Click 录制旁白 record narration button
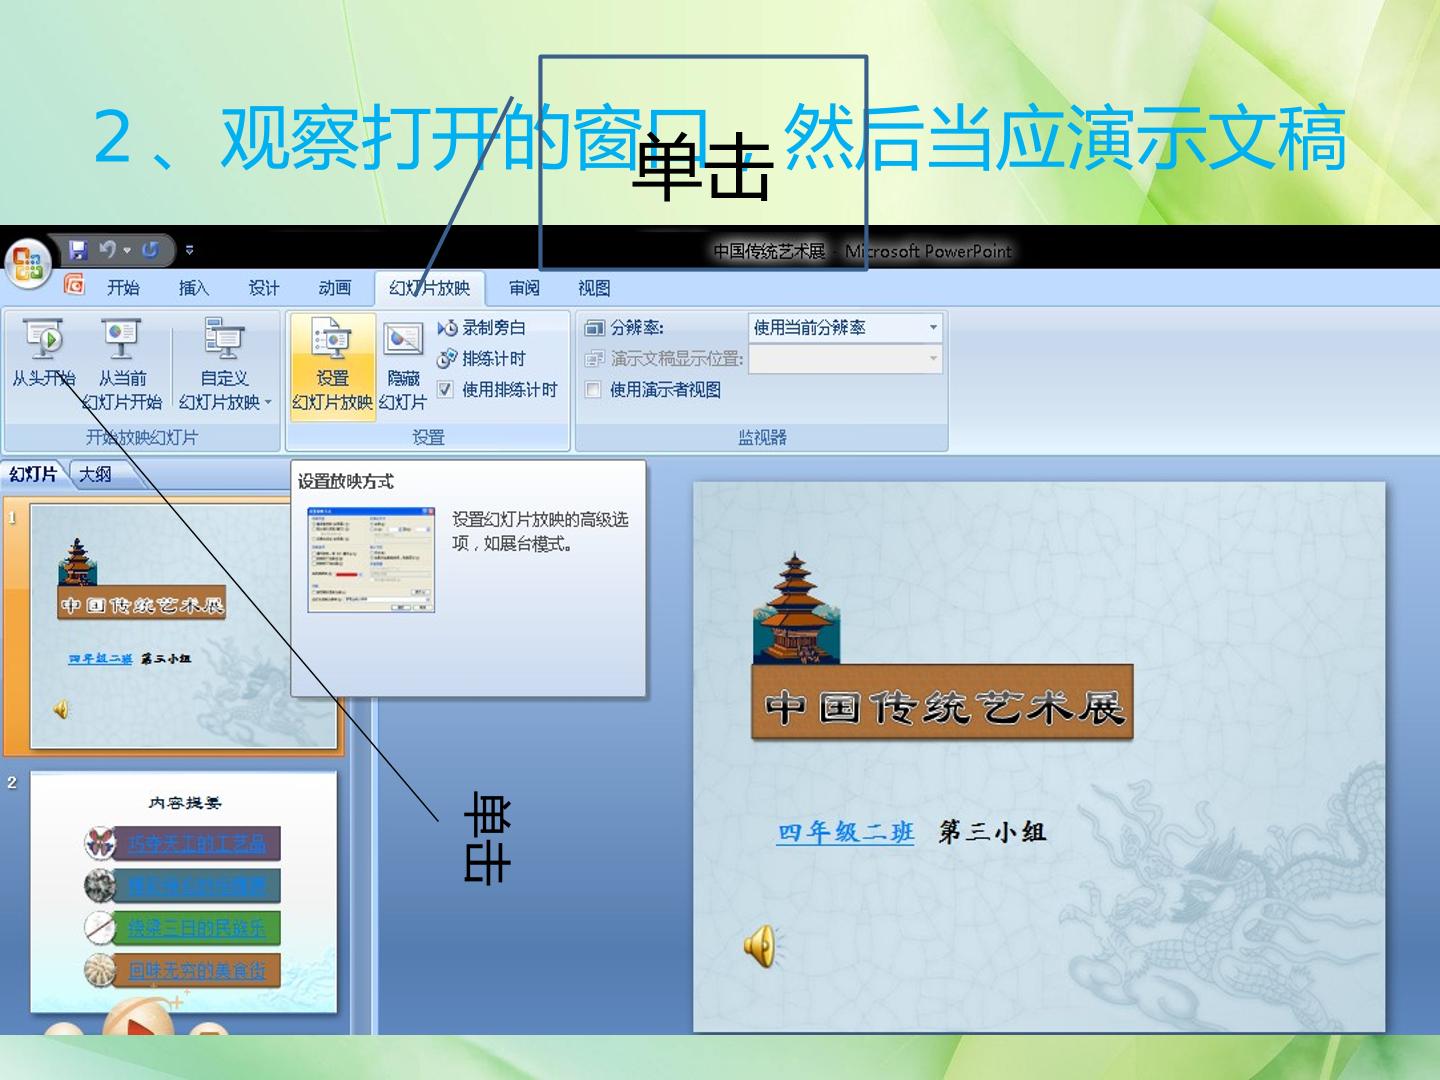This screenshot has height=1080, width=1440. coord(482,328)
